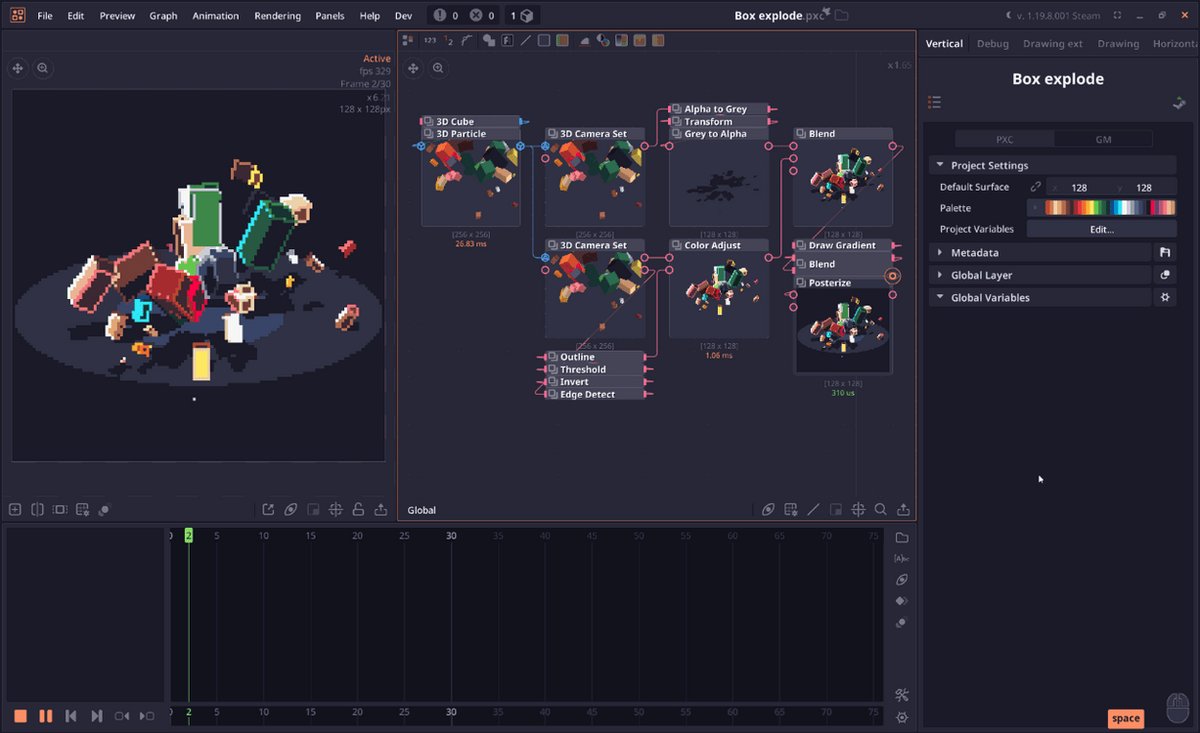Click the blend node icon in graph toolbar
Viewport: 1200px width, 733px height.
point(489,41)
